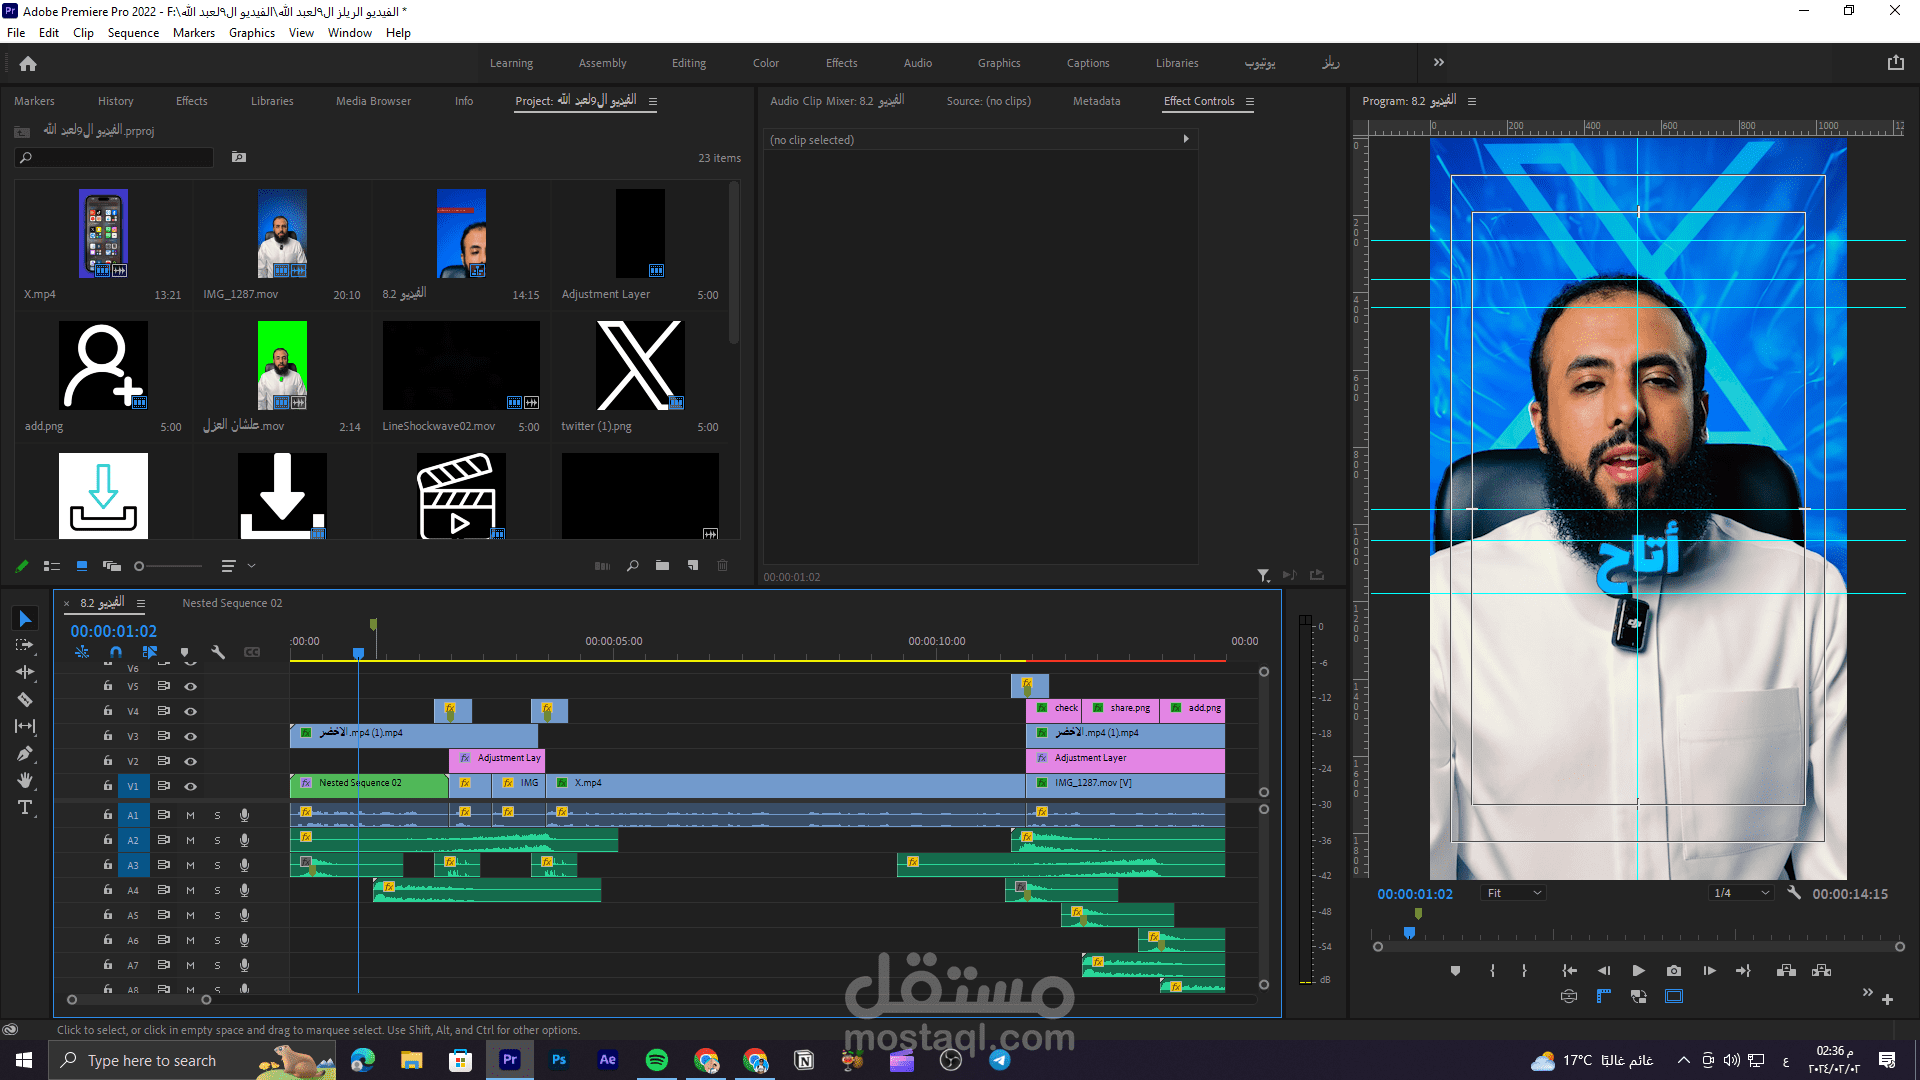1920x1080 pixels.
Task: Select the X.mp4 thumbnail in project bin
Action: click(103, 234)
